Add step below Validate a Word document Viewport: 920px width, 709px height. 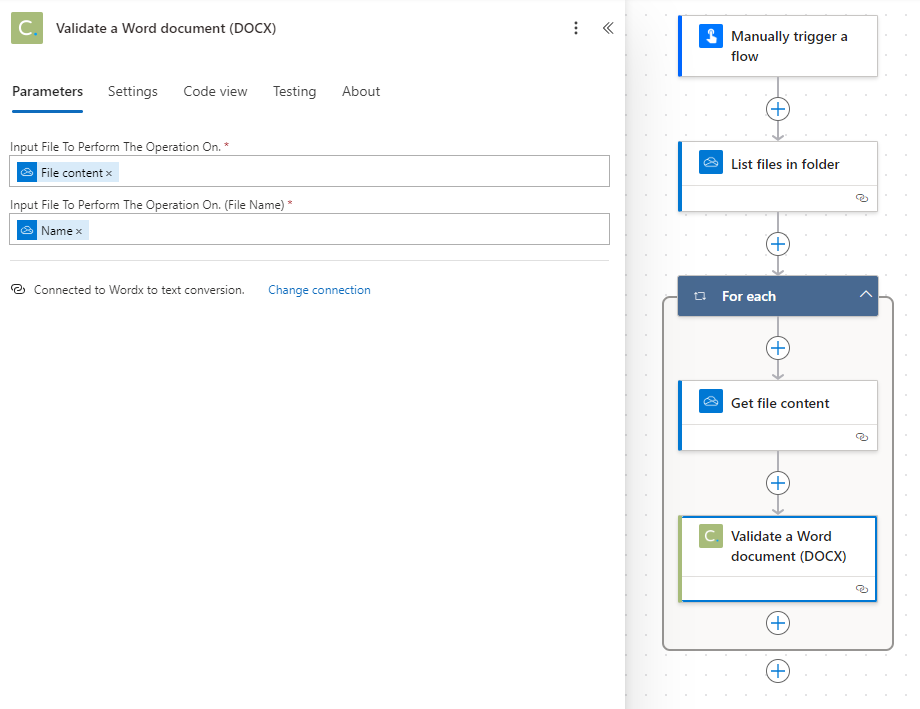point(778,623)
